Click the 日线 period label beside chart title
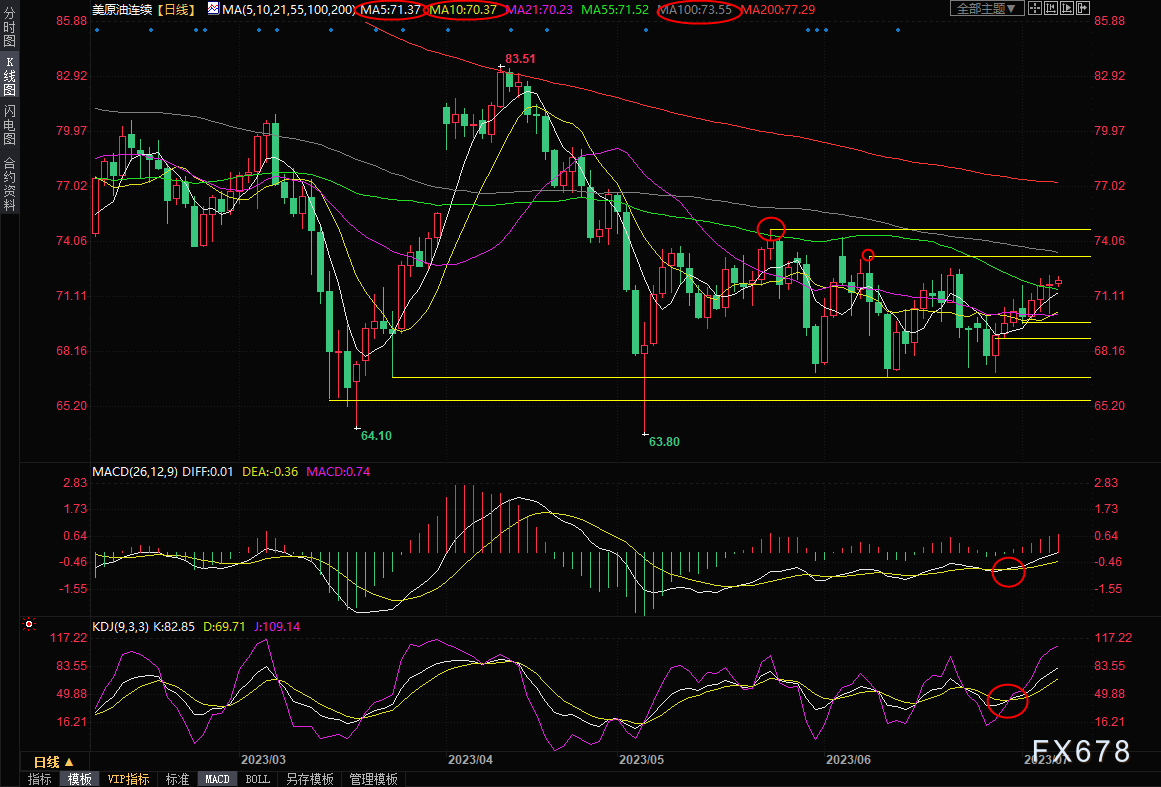 pyautogui.click(x=177, y=10)
